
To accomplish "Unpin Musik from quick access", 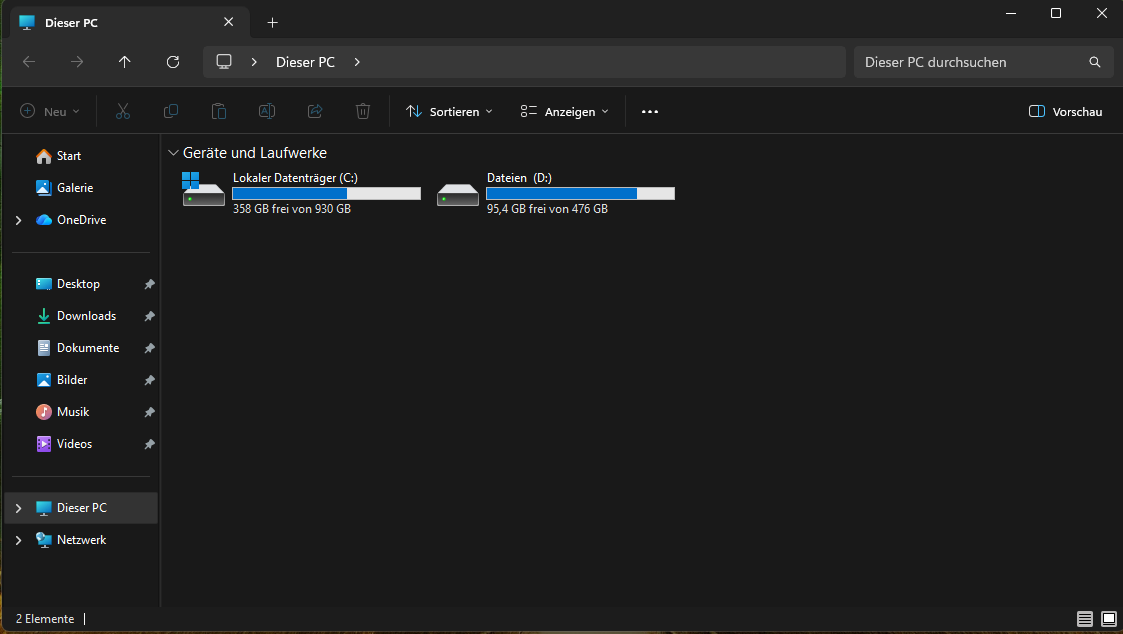I will pyautogui.click(x=149, y=413).
